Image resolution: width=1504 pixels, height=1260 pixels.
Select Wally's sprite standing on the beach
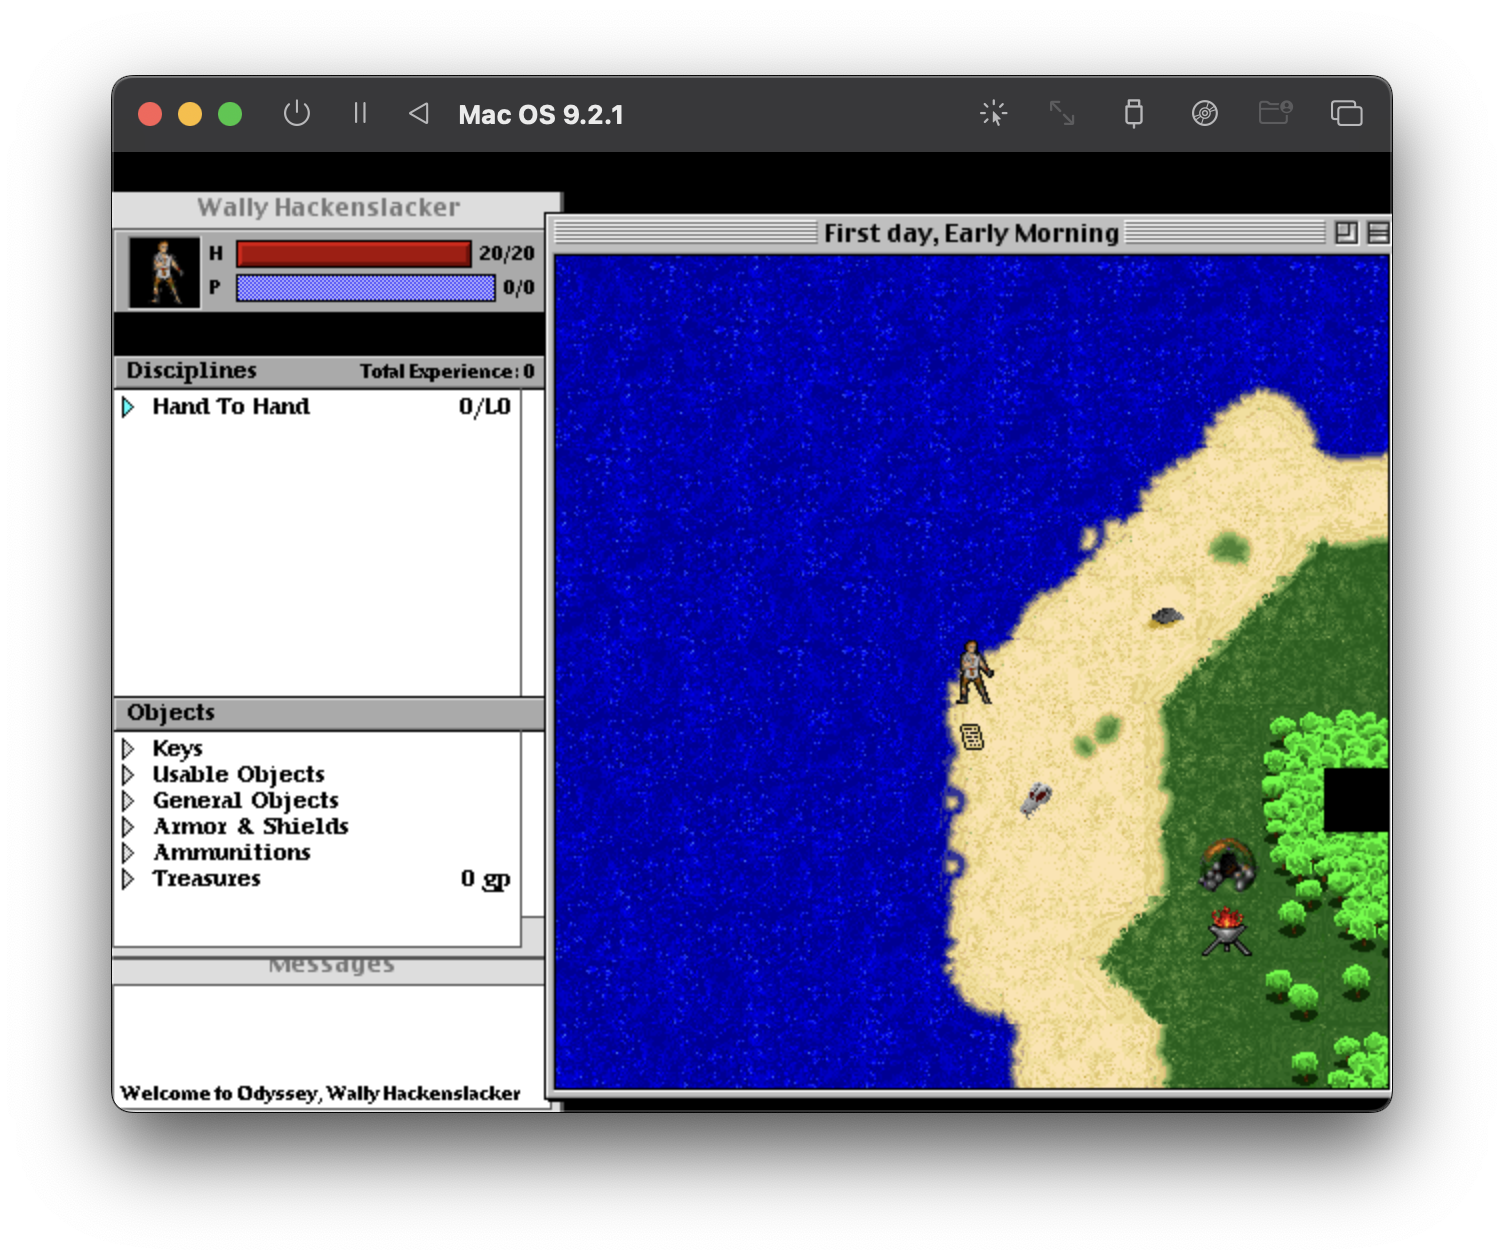[975, 670]
